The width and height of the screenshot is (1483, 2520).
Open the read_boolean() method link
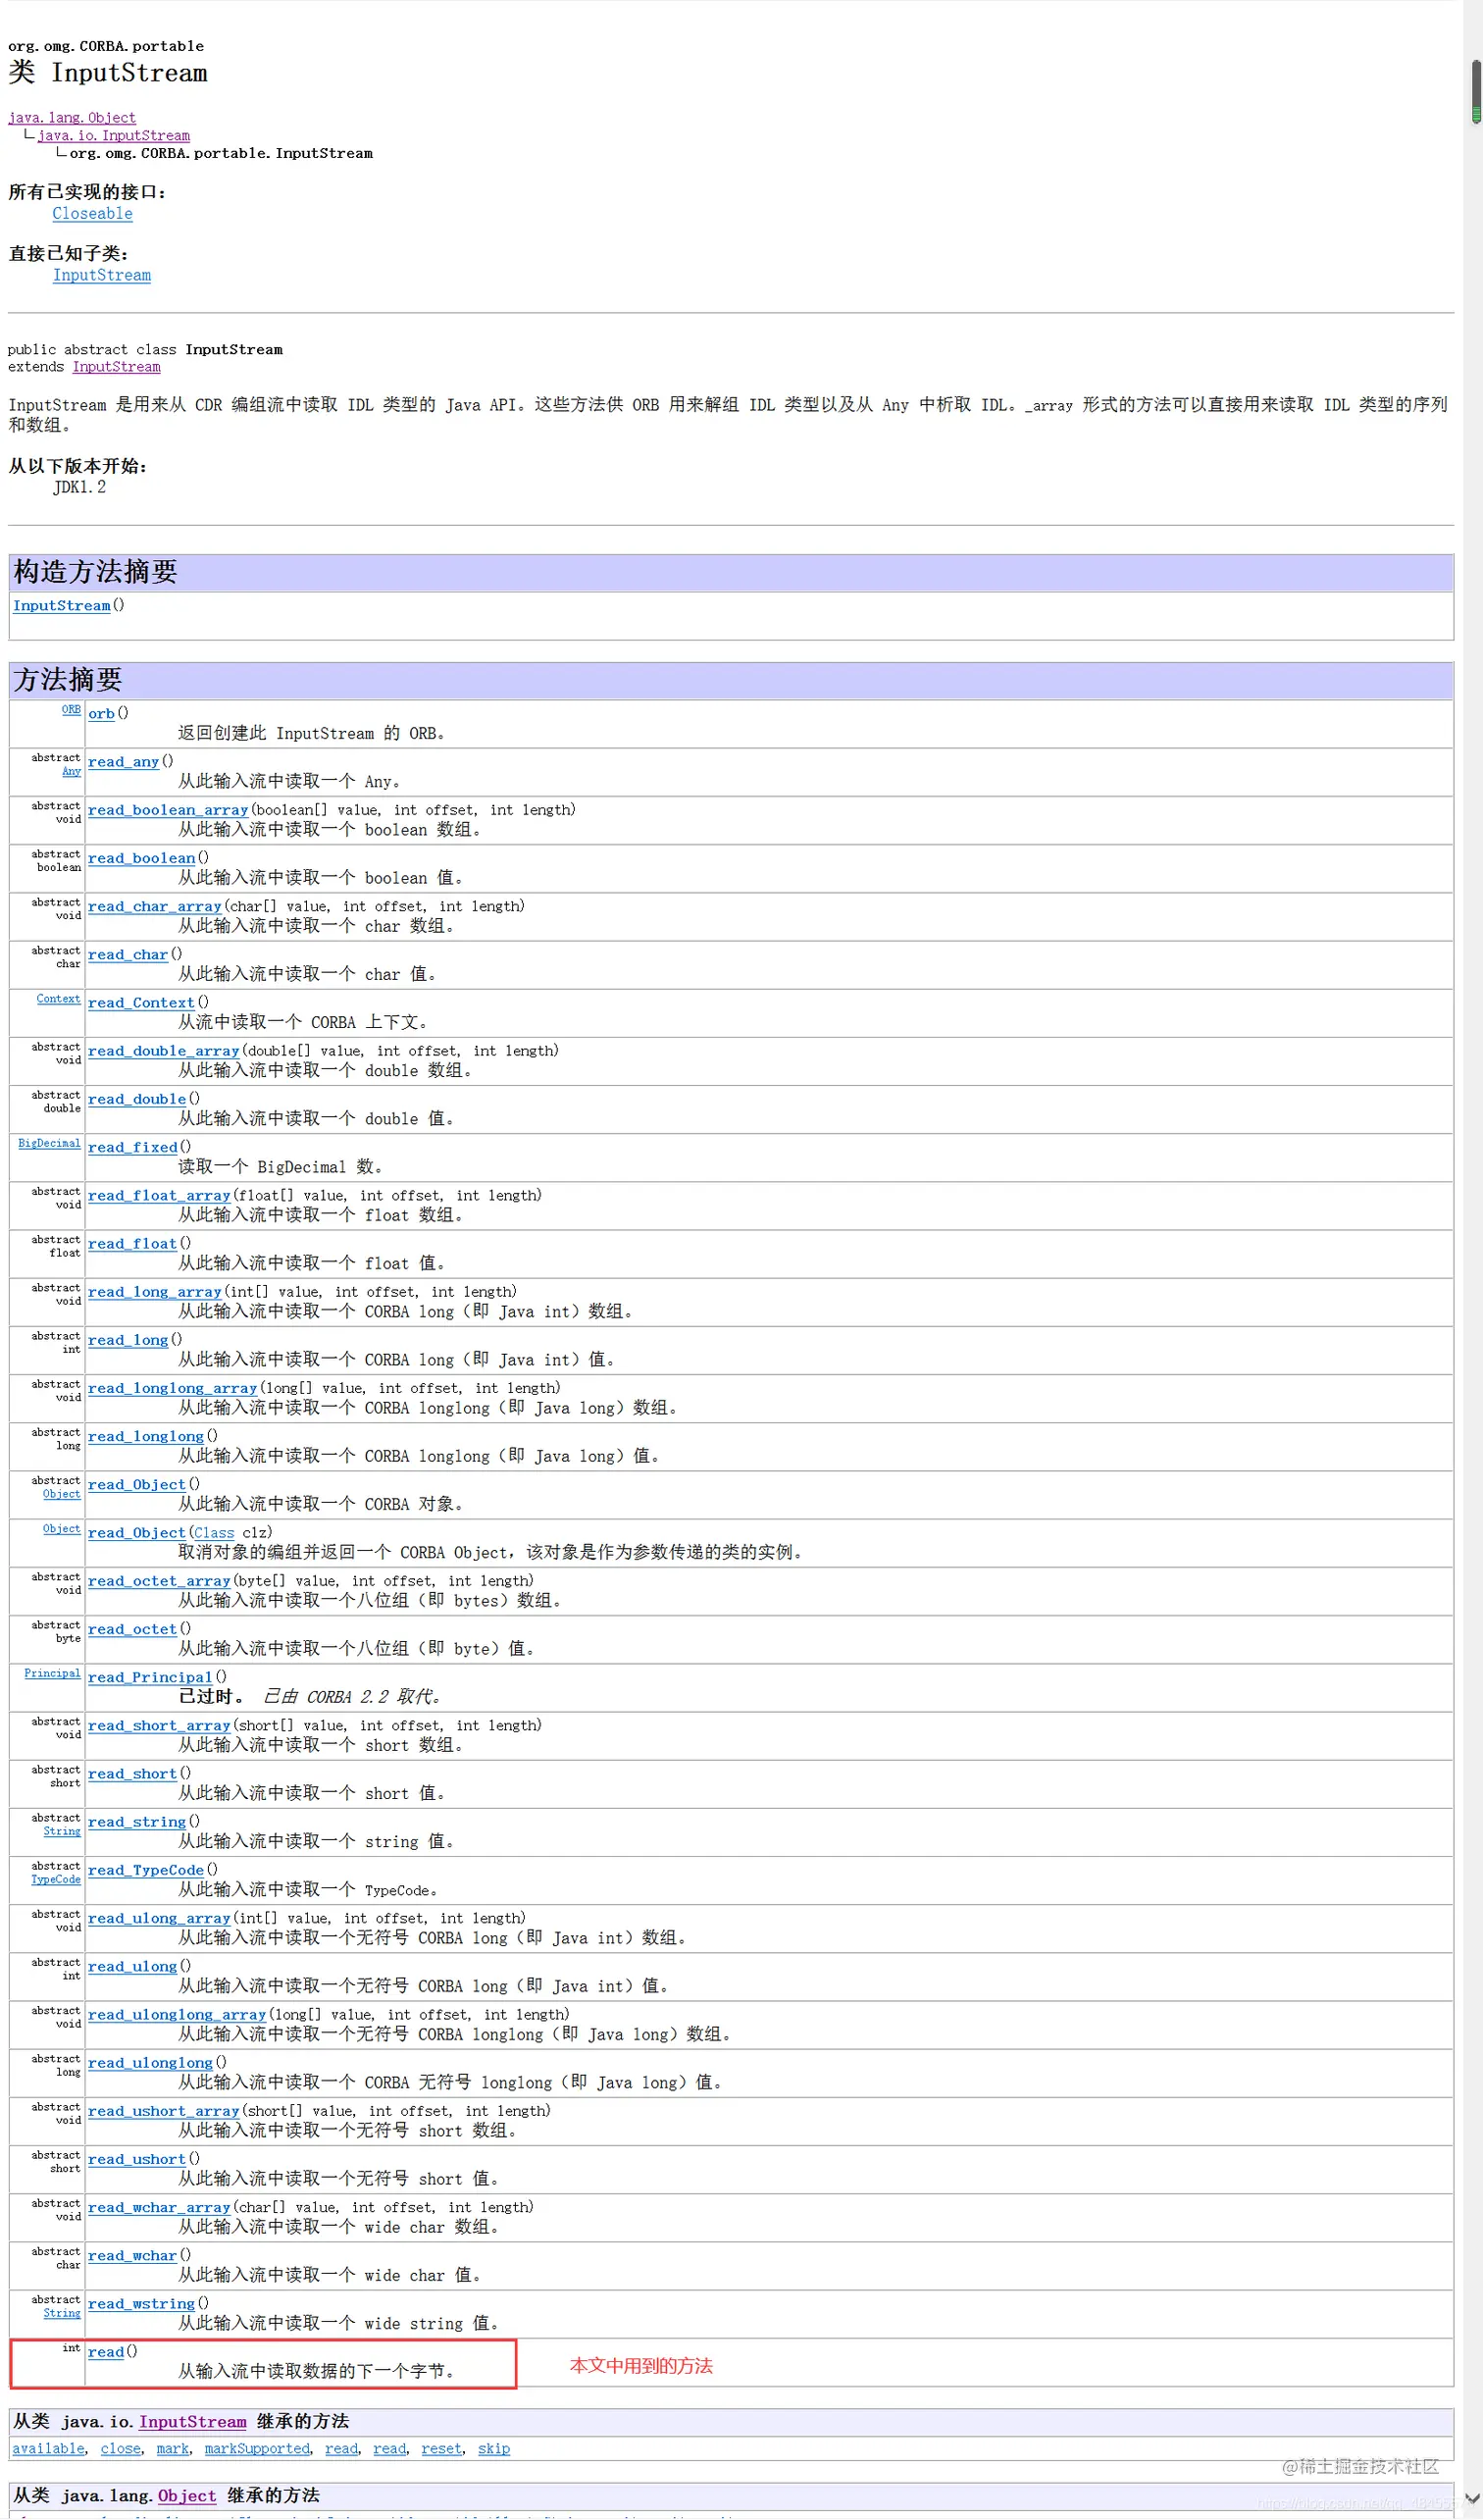point(142,858)
